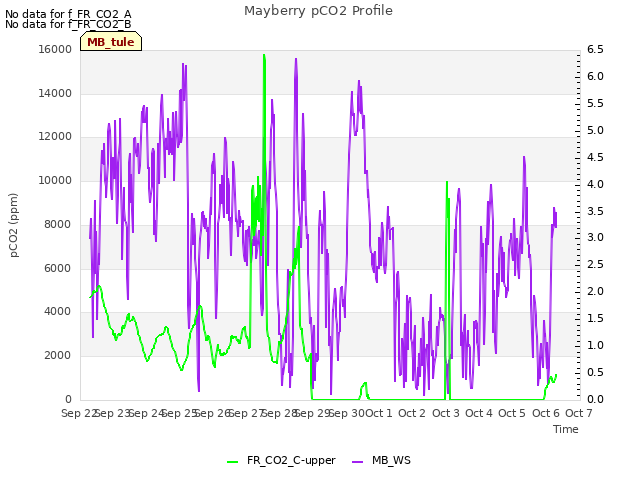Click the green FR_CO2_C-upper legend swatch
640x480 pixels.
[x=232, y=462]
